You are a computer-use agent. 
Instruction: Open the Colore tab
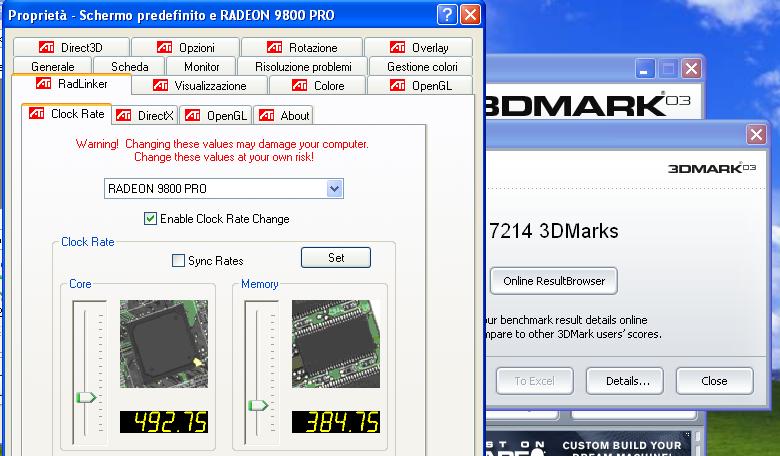[318, 86]
